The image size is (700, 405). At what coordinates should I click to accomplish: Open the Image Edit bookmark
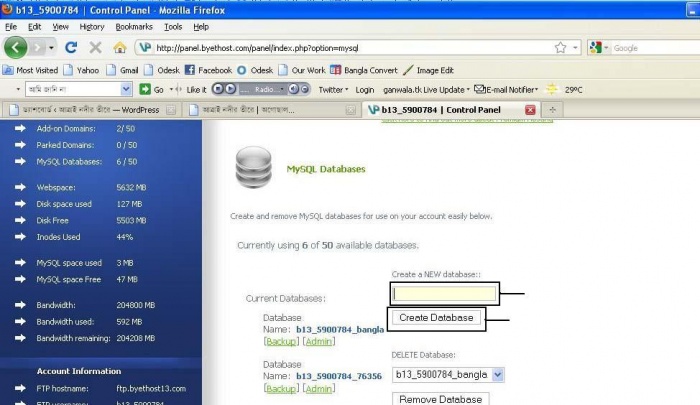(428, 70)
